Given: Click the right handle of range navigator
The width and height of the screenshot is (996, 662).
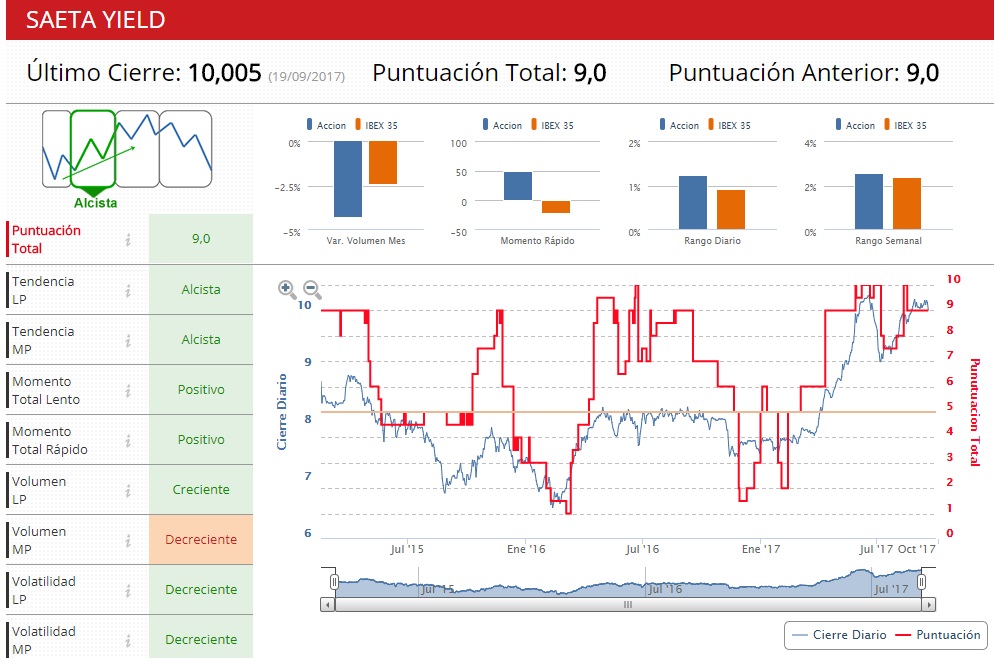Looking at the screenshot, I should 922,581.
